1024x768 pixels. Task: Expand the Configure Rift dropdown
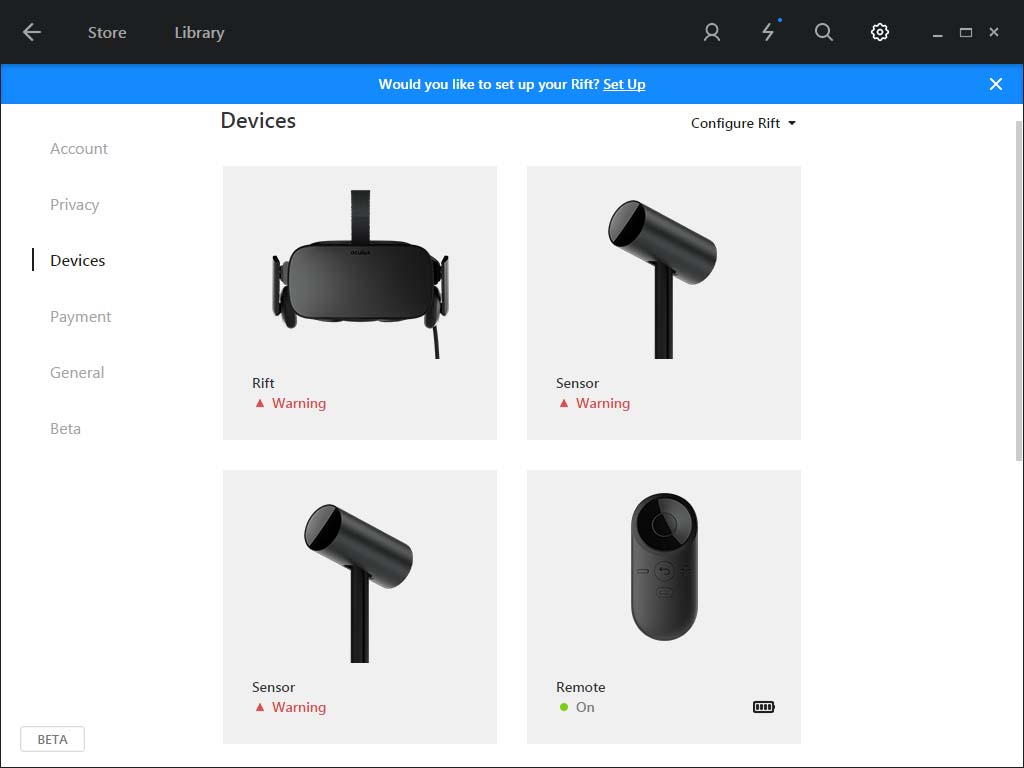[743, 123]
